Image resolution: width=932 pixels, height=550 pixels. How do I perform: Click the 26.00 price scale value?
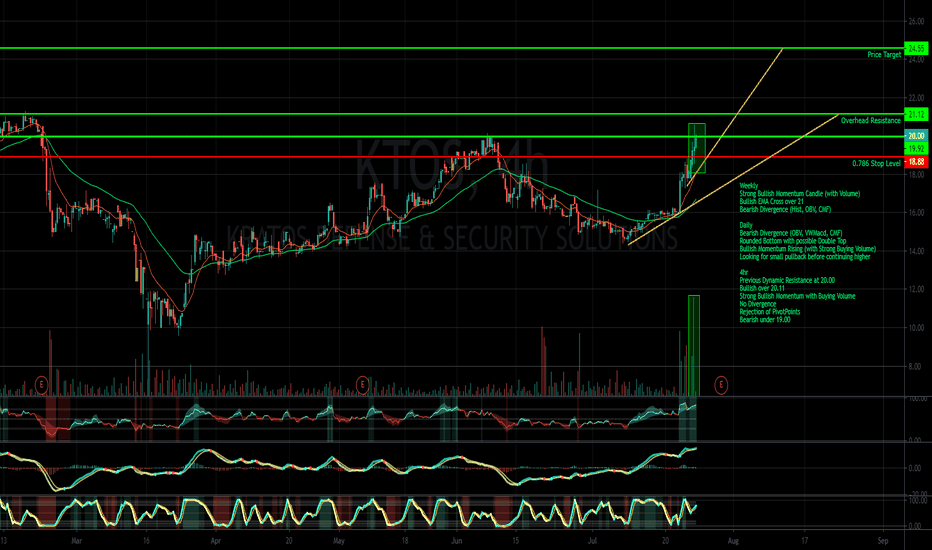[916, 21]
